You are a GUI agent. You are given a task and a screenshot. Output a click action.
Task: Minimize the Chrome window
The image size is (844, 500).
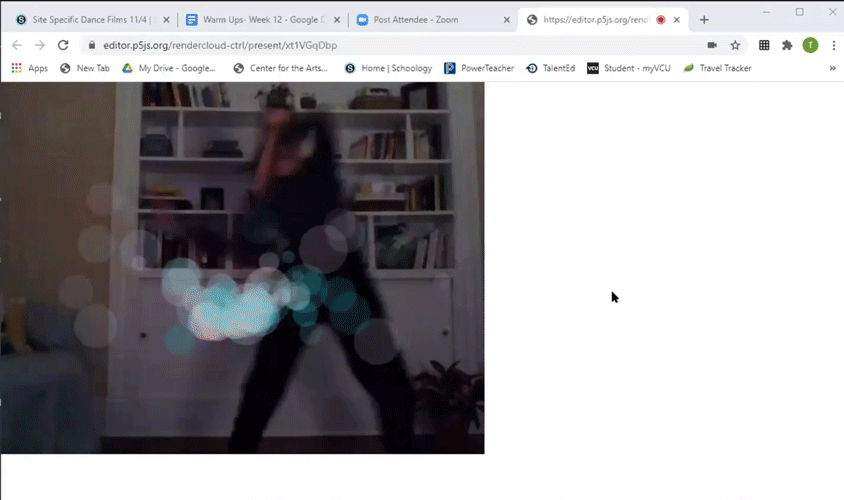766,12
